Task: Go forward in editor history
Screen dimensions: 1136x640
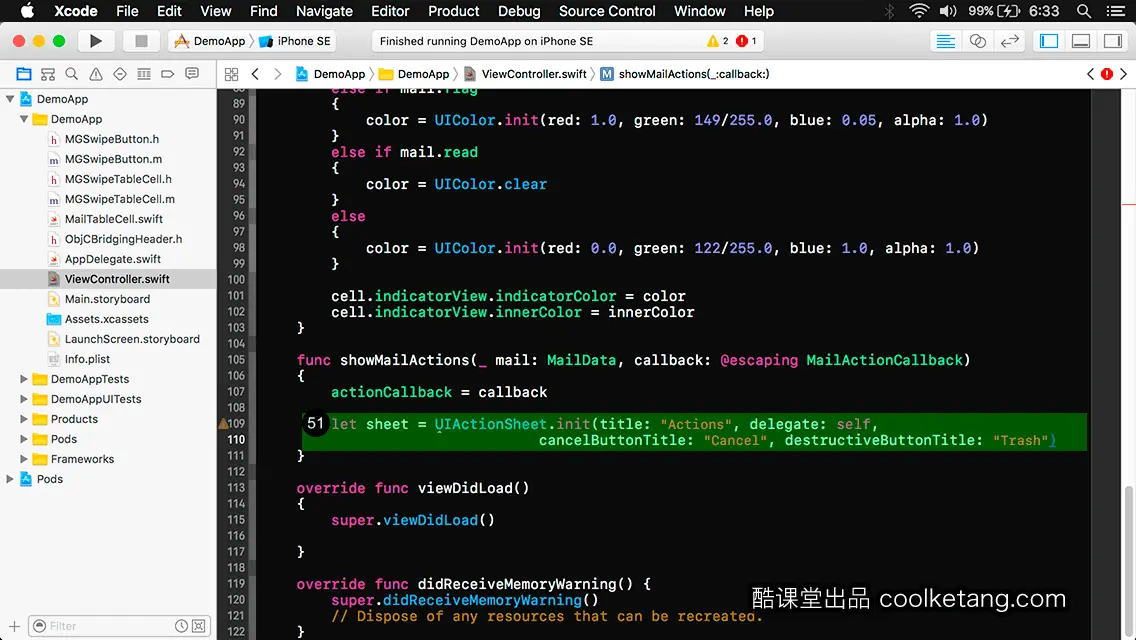Action: point(277,74)
